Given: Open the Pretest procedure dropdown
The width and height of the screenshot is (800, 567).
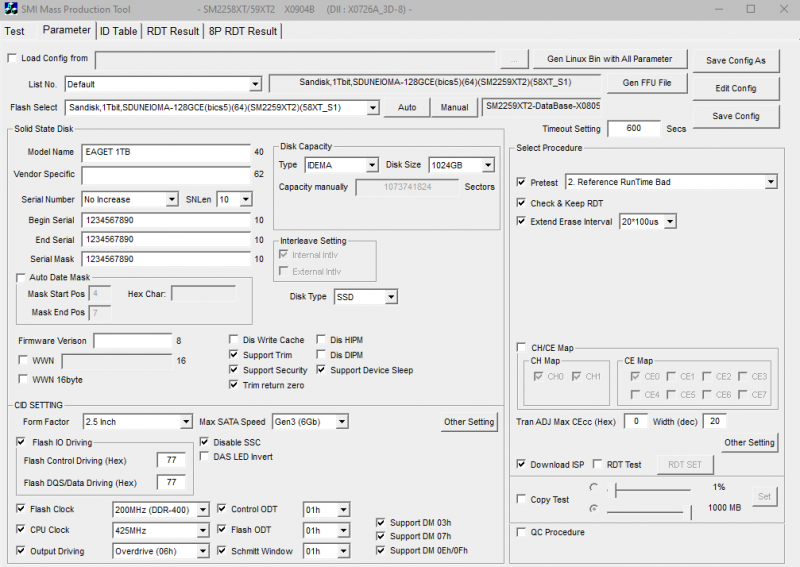Looking at the screenshot, I should coord(770,182).
